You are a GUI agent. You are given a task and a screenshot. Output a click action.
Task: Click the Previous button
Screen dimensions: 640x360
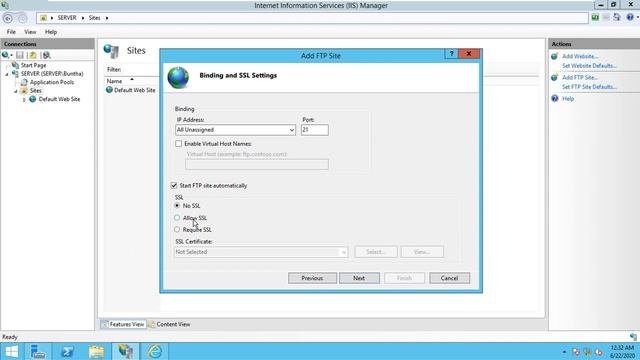pos(312,278)
